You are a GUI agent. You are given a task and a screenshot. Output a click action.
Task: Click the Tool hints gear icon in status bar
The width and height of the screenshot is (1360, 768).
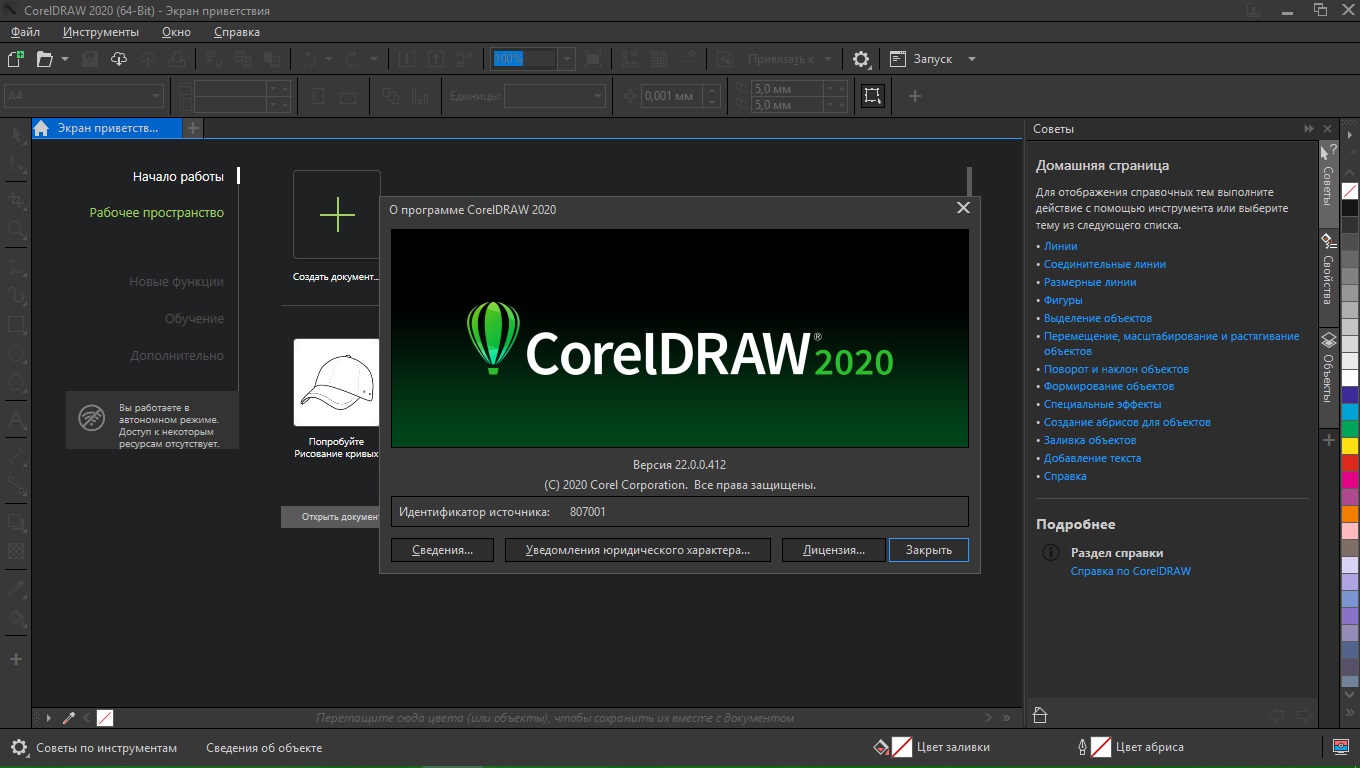click(19, 747)
